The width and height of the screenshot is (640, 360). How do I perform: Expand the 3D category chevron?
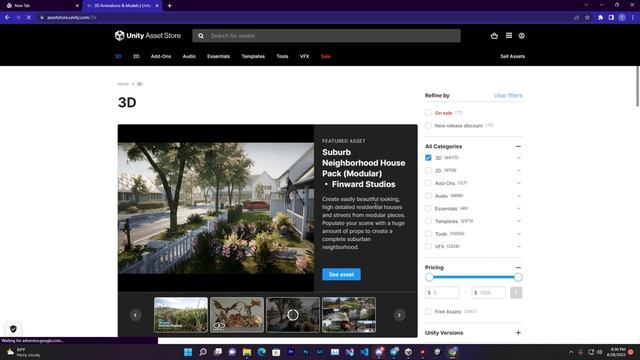click(519, 158)
